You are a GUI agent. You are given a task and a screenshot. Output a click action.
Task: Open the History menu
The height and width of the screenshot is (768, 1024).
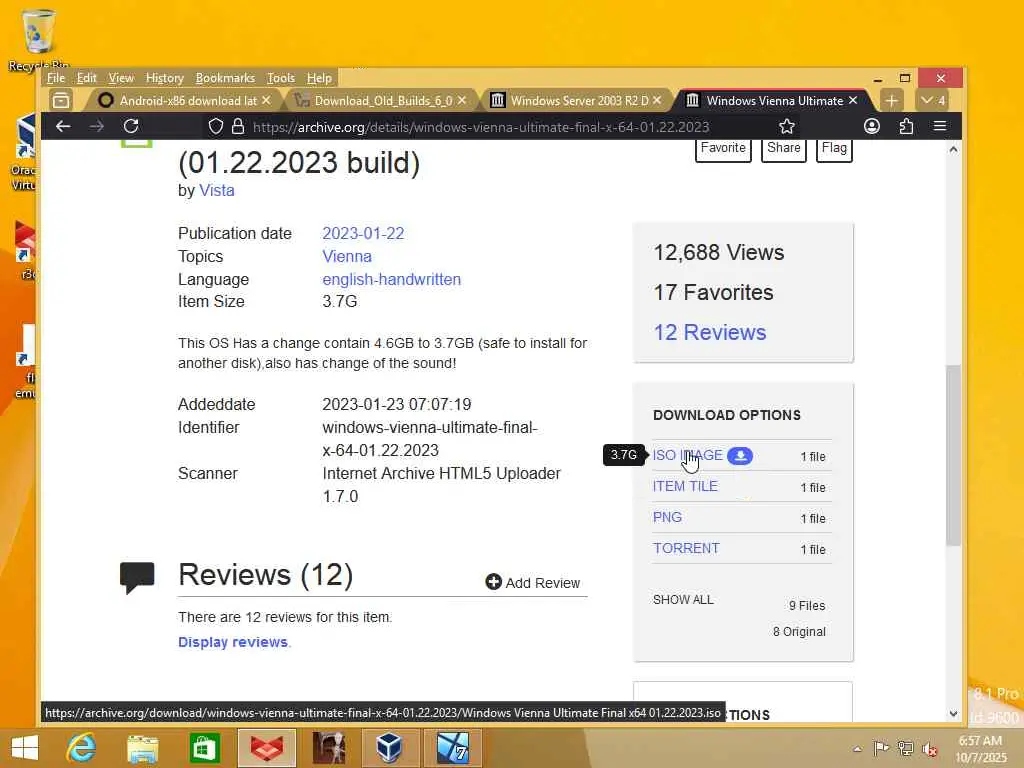[x=165, y=78]
